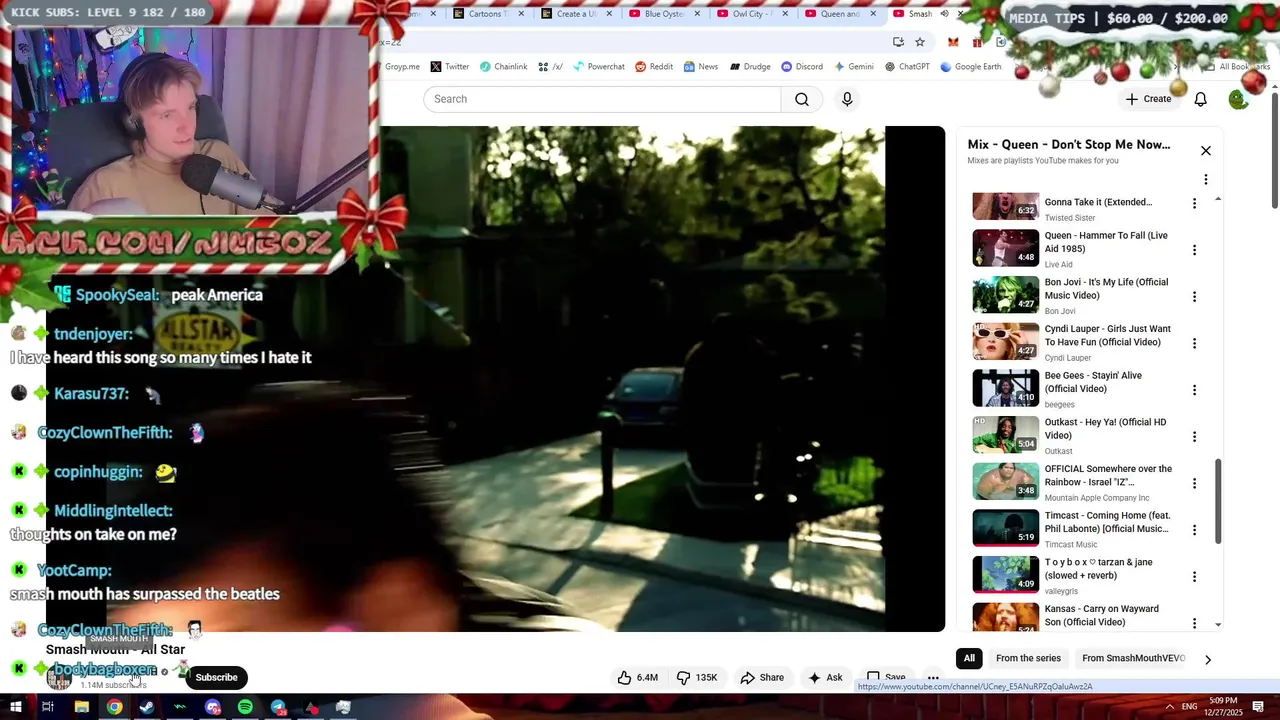The width and height of the screenshot is (1280, 720).
Task: Switch to the Blue Oyster tab
Action: point(664,14)
